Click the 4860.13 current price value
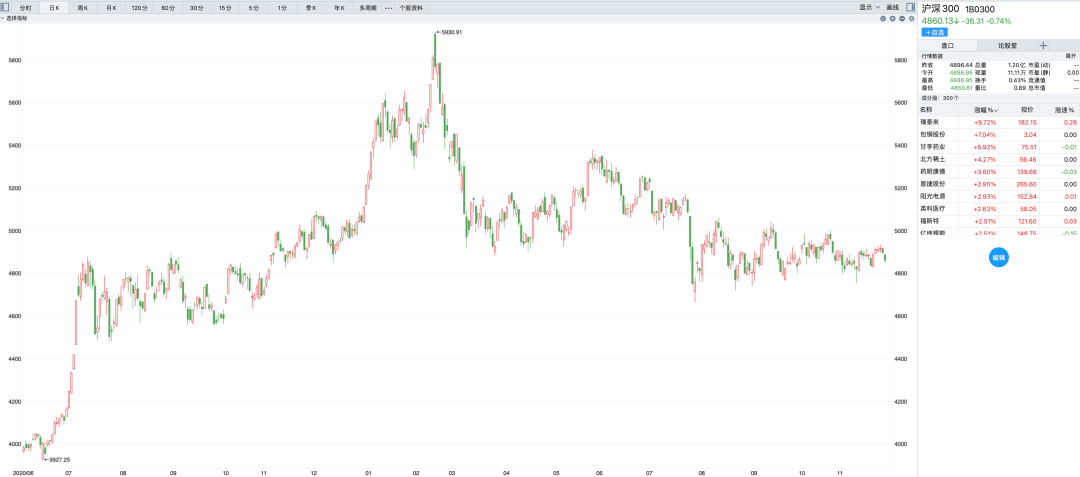 (x=937, y=21)
